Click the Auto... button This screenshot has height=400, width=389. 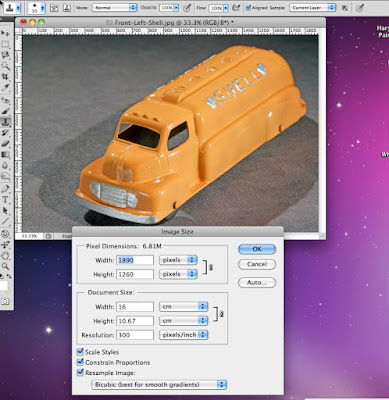(257, 282)
